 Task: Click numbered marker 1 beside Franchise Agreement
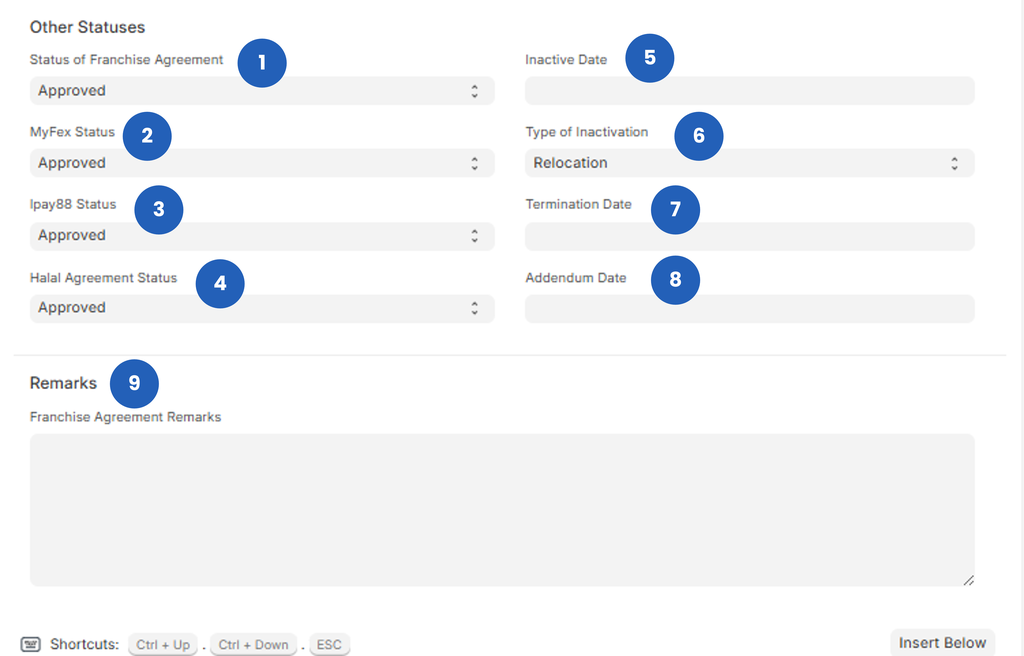pyautogui.click(x=262, y=62)
